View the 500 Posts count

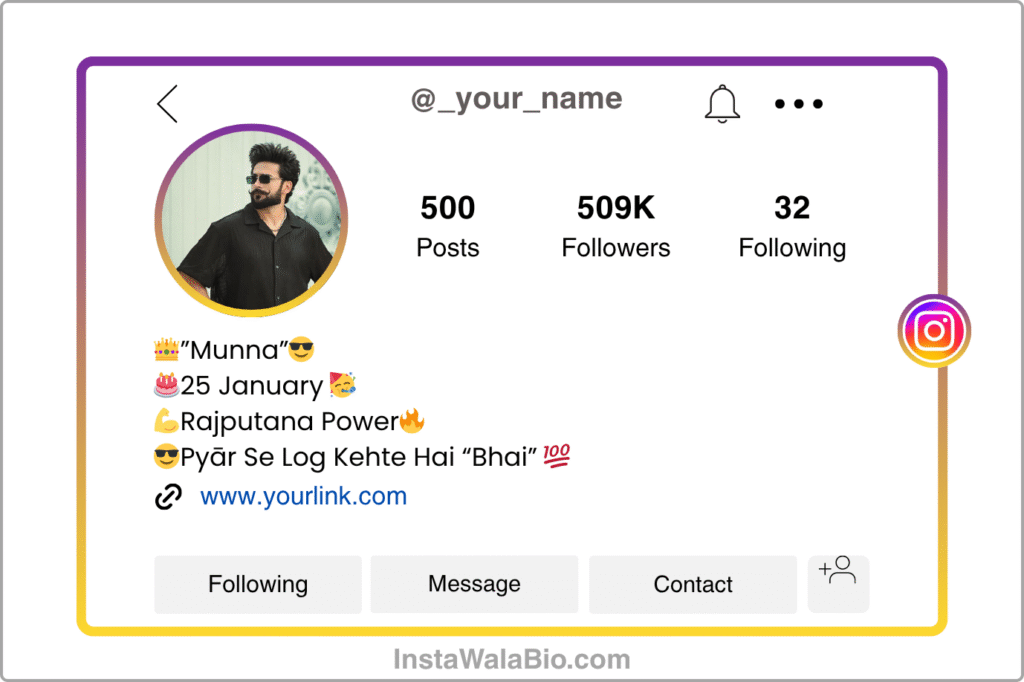tap(448, 226)
